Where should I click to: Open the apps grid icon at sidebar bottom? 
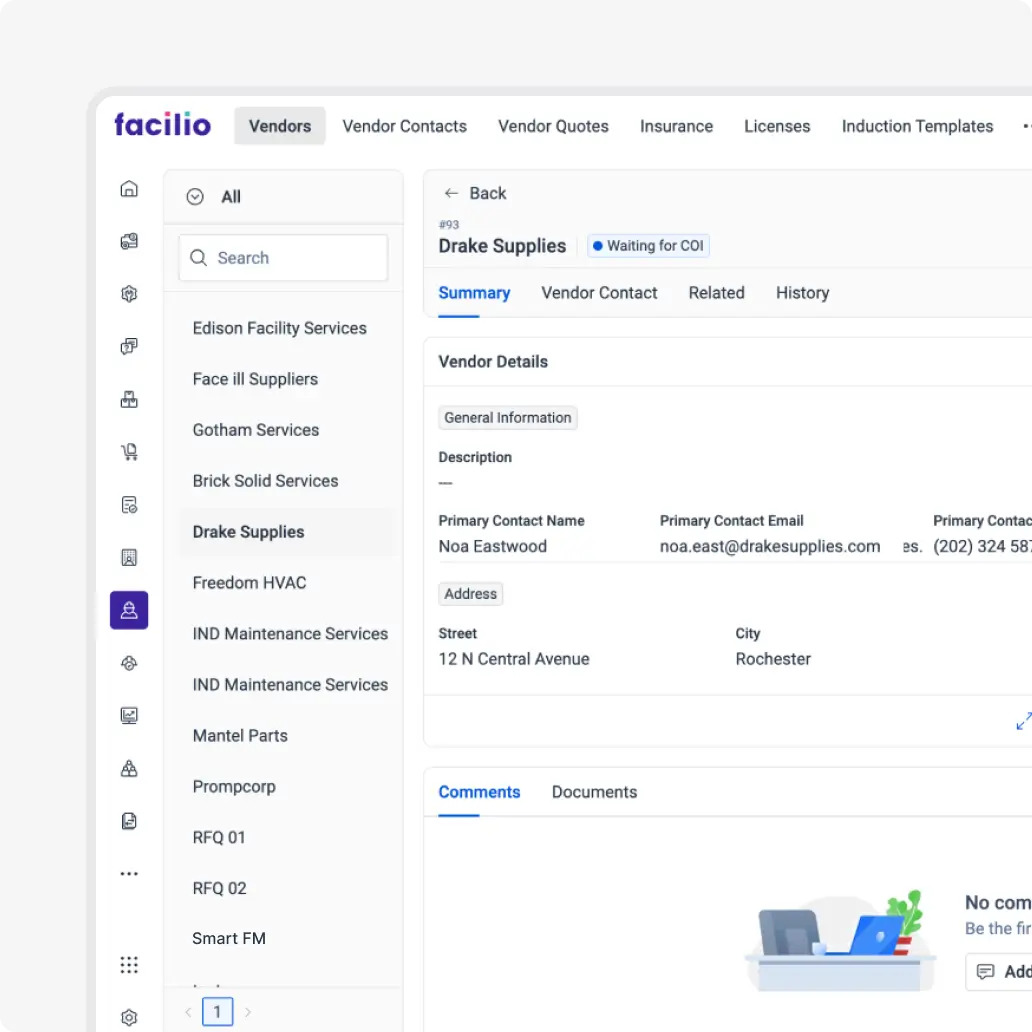coord(129,964)
